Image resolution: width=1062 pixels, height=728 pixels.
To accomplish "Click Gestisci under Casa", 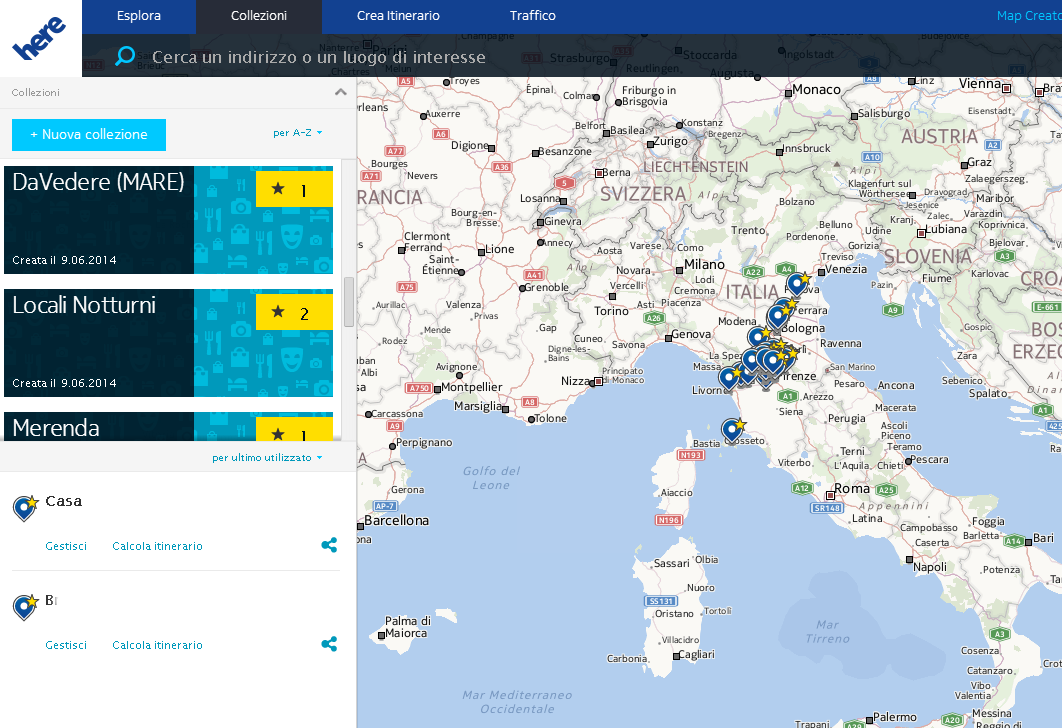I will point(66,546).
